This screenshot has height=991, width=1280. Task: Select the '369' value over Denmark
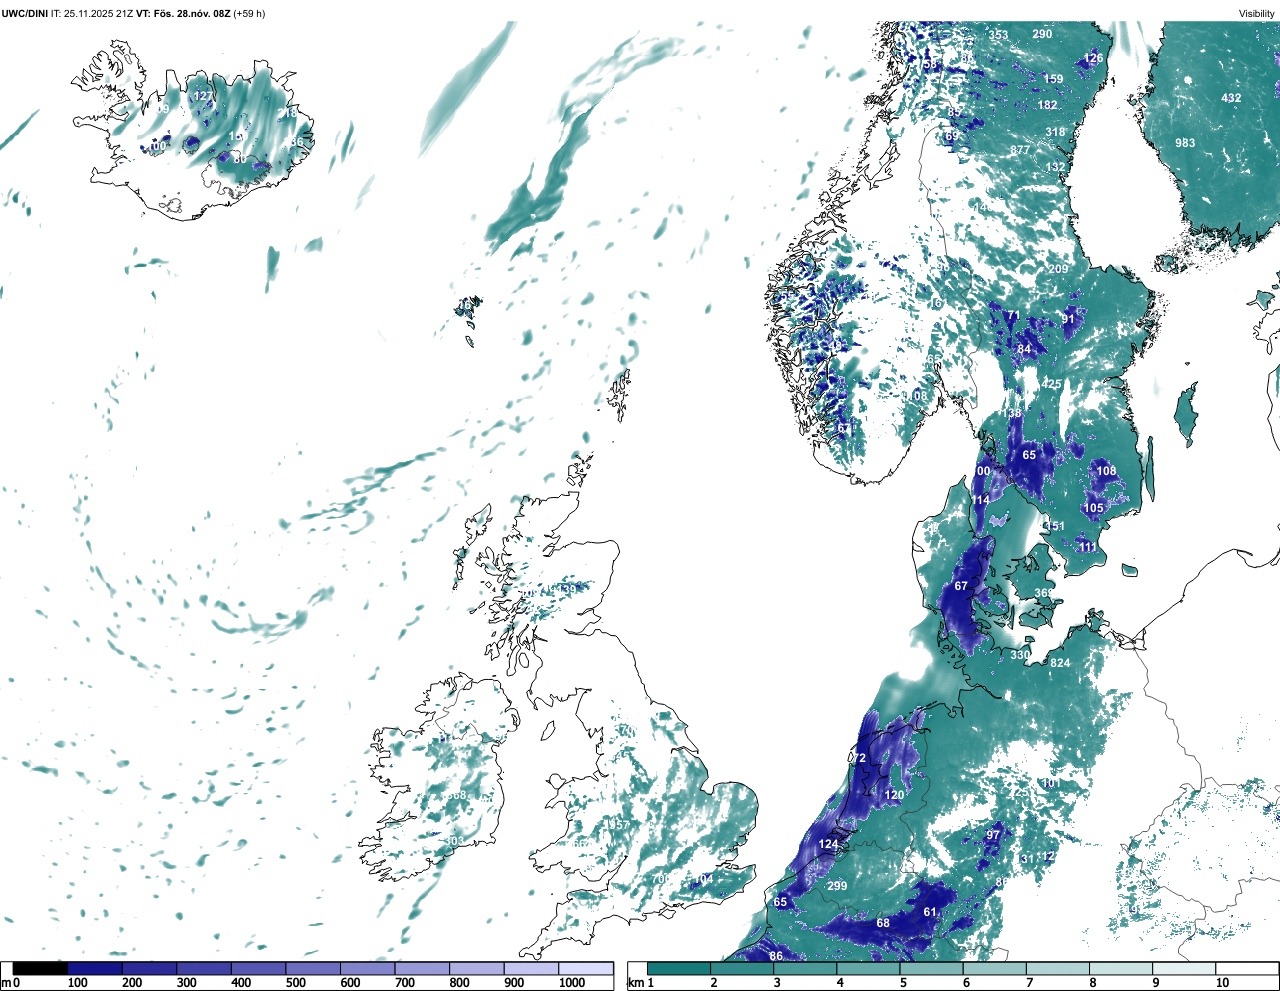click(1043, 593)
